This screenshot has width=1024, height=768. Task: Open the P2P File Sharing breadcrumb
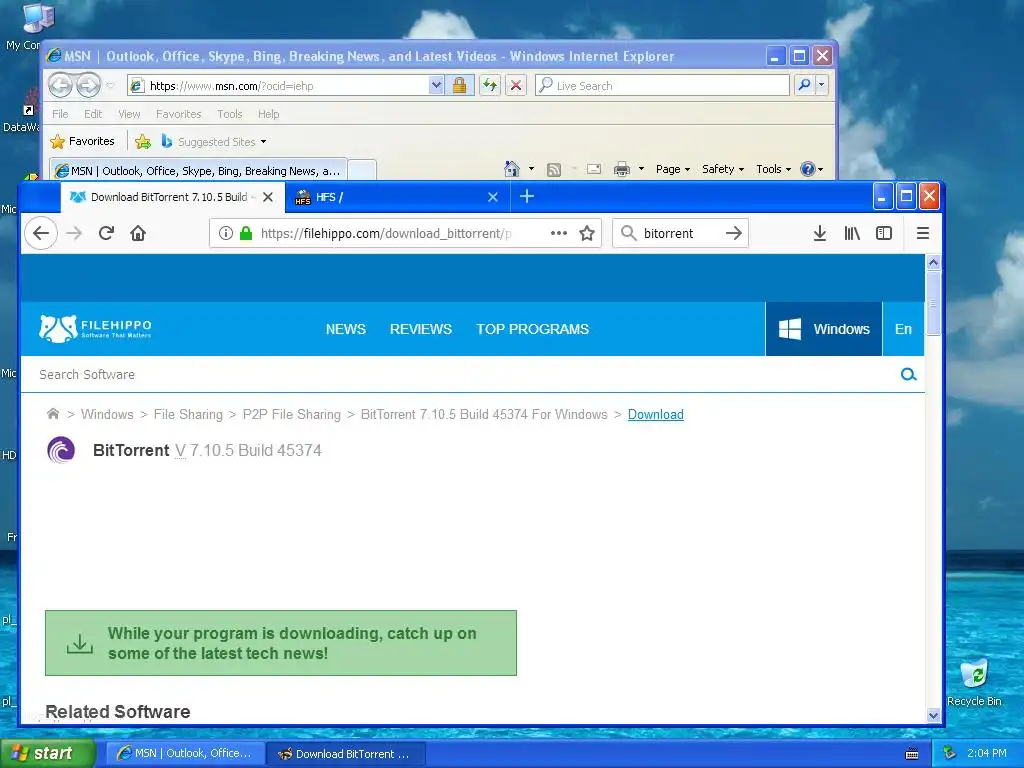click(292, 414)
